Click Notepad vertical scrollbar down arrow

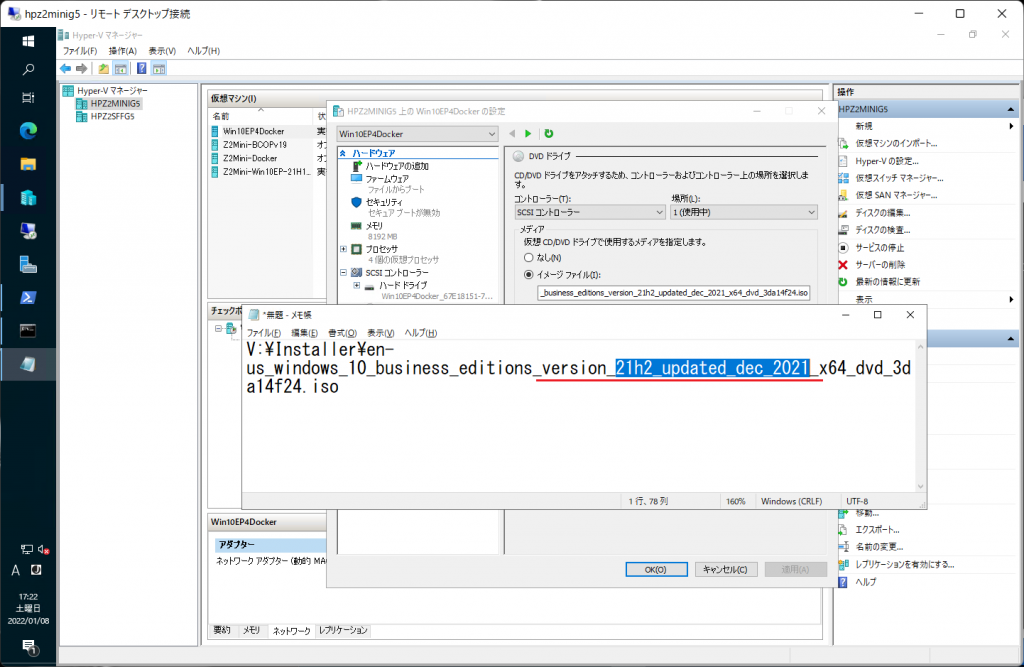[920, 486]
